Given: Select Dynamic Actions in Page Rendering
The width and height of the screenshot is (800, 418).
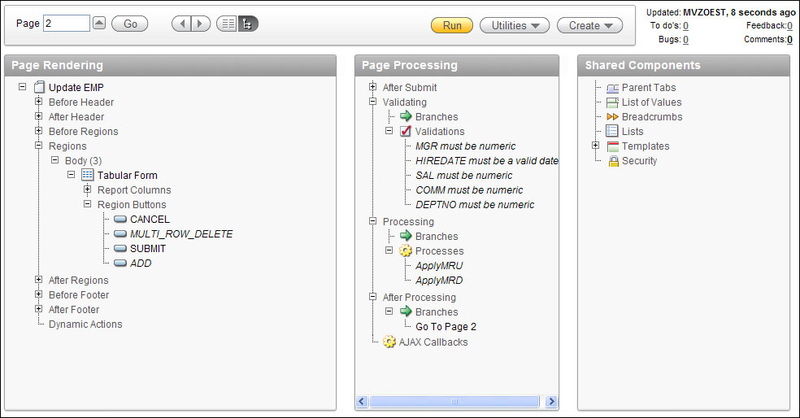Looking at the screenshot, I should [85, 324].
